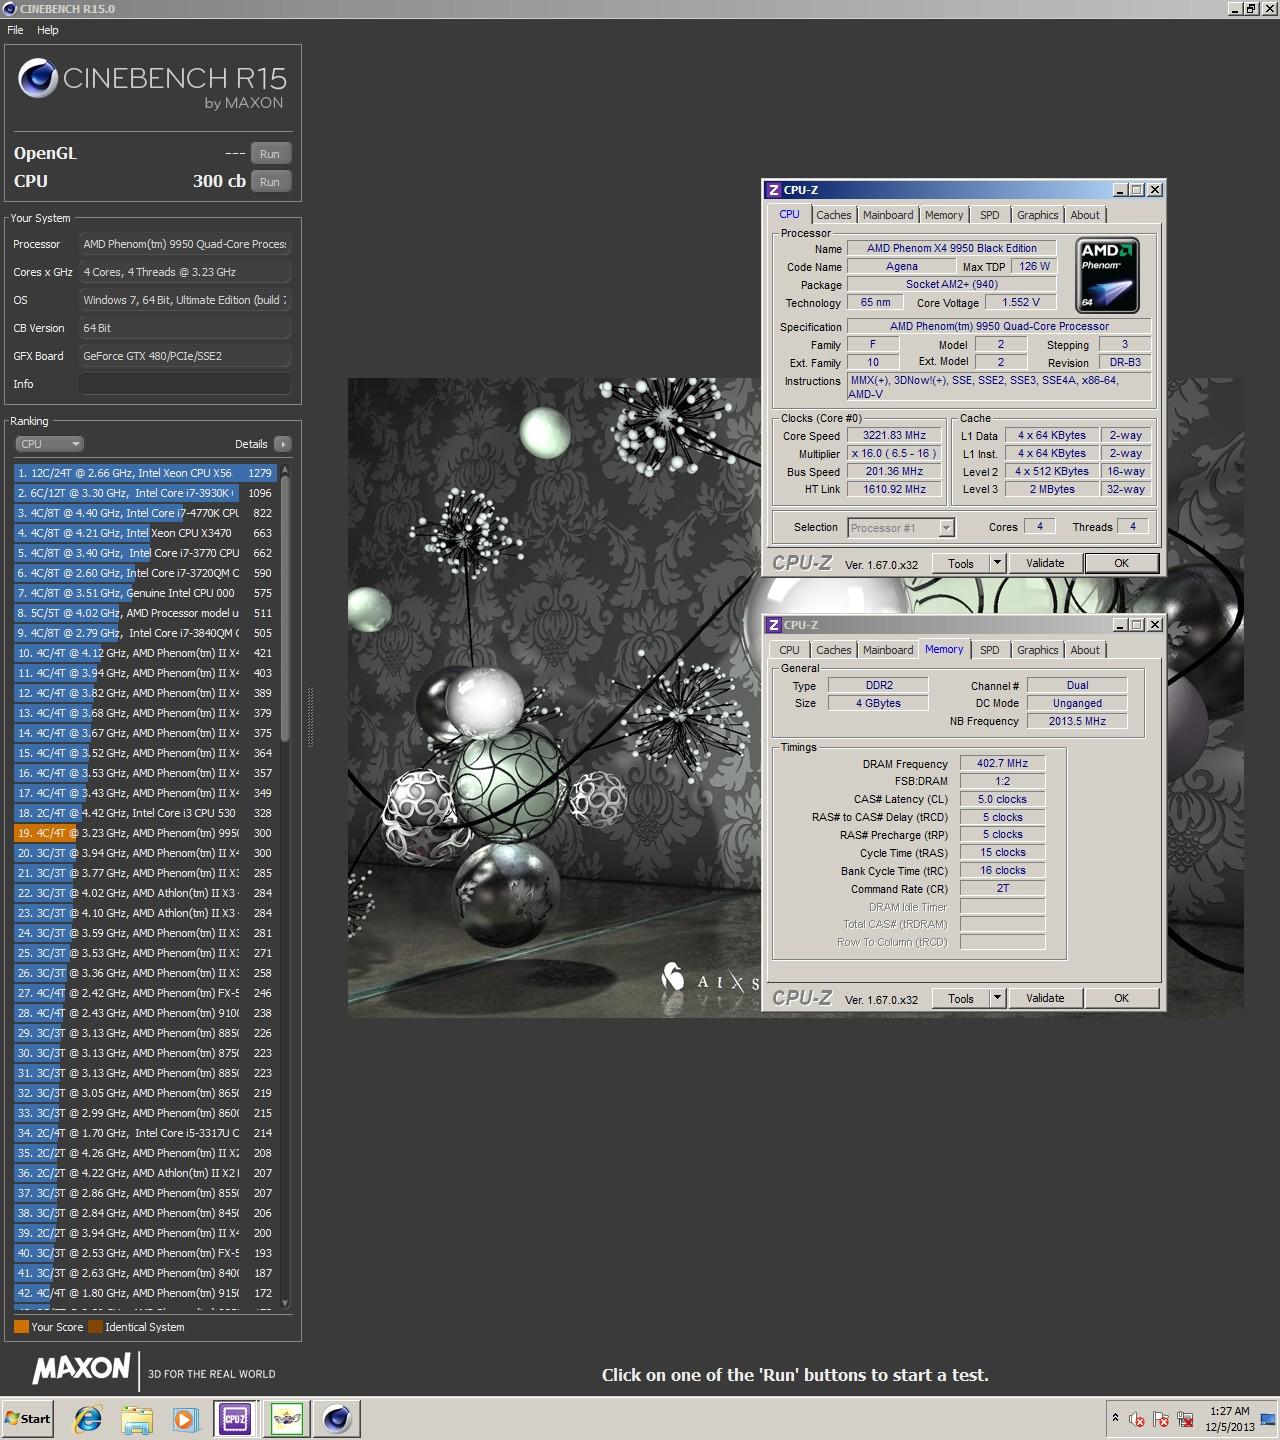Viewport: 1280px width, 1440px height.
Task: Open Graphics tab in the upper CPU-Z window
Action: point(1037,215)
